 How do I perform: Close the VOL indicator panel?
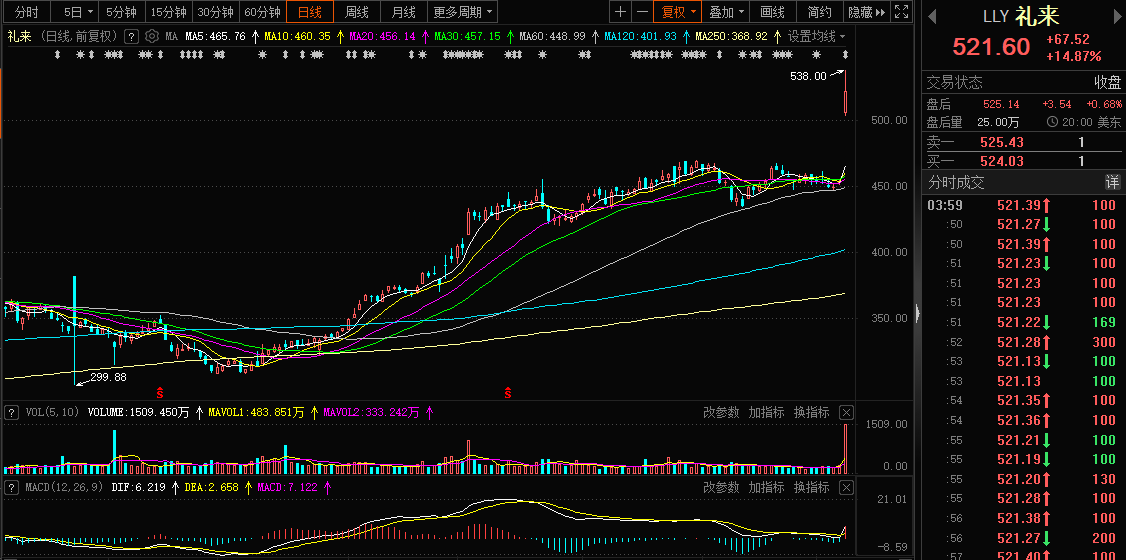(846, 412)
